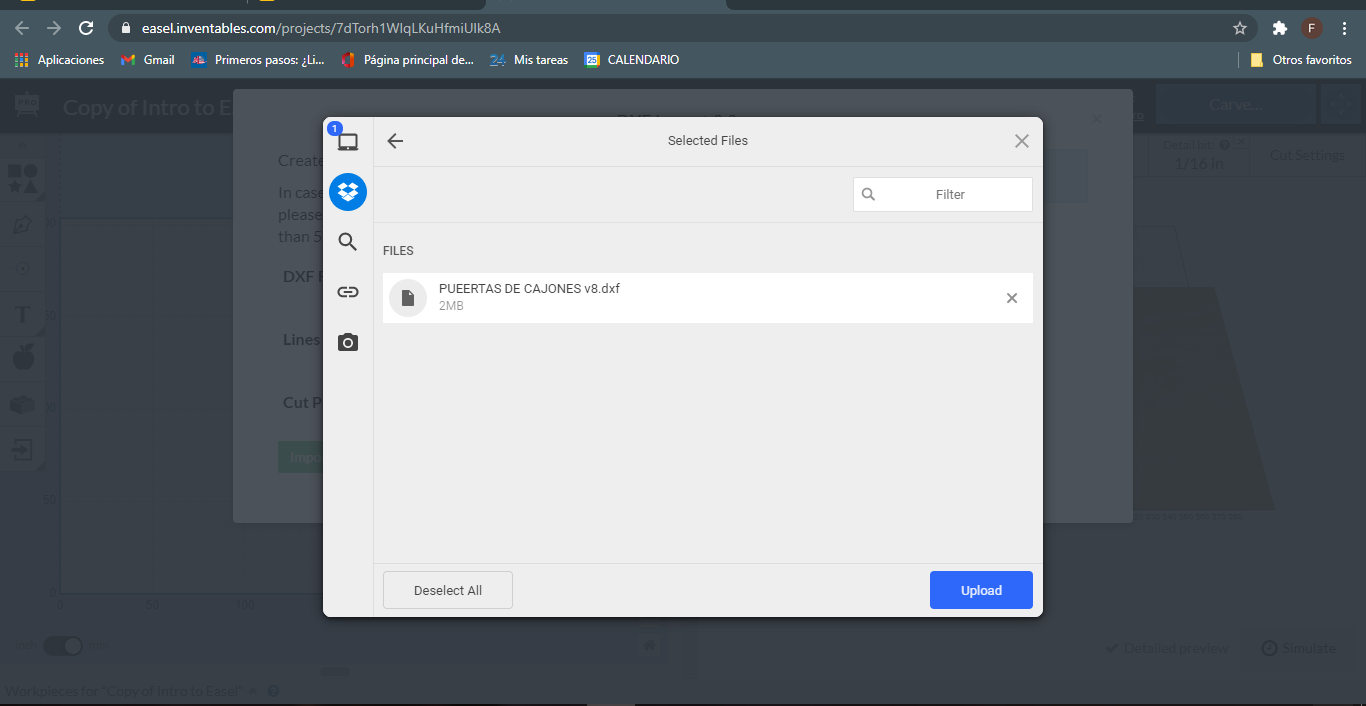This screenshot has width=1366, height=706.
Task: Click the FILES section label
Action: [x=398, y=251]
